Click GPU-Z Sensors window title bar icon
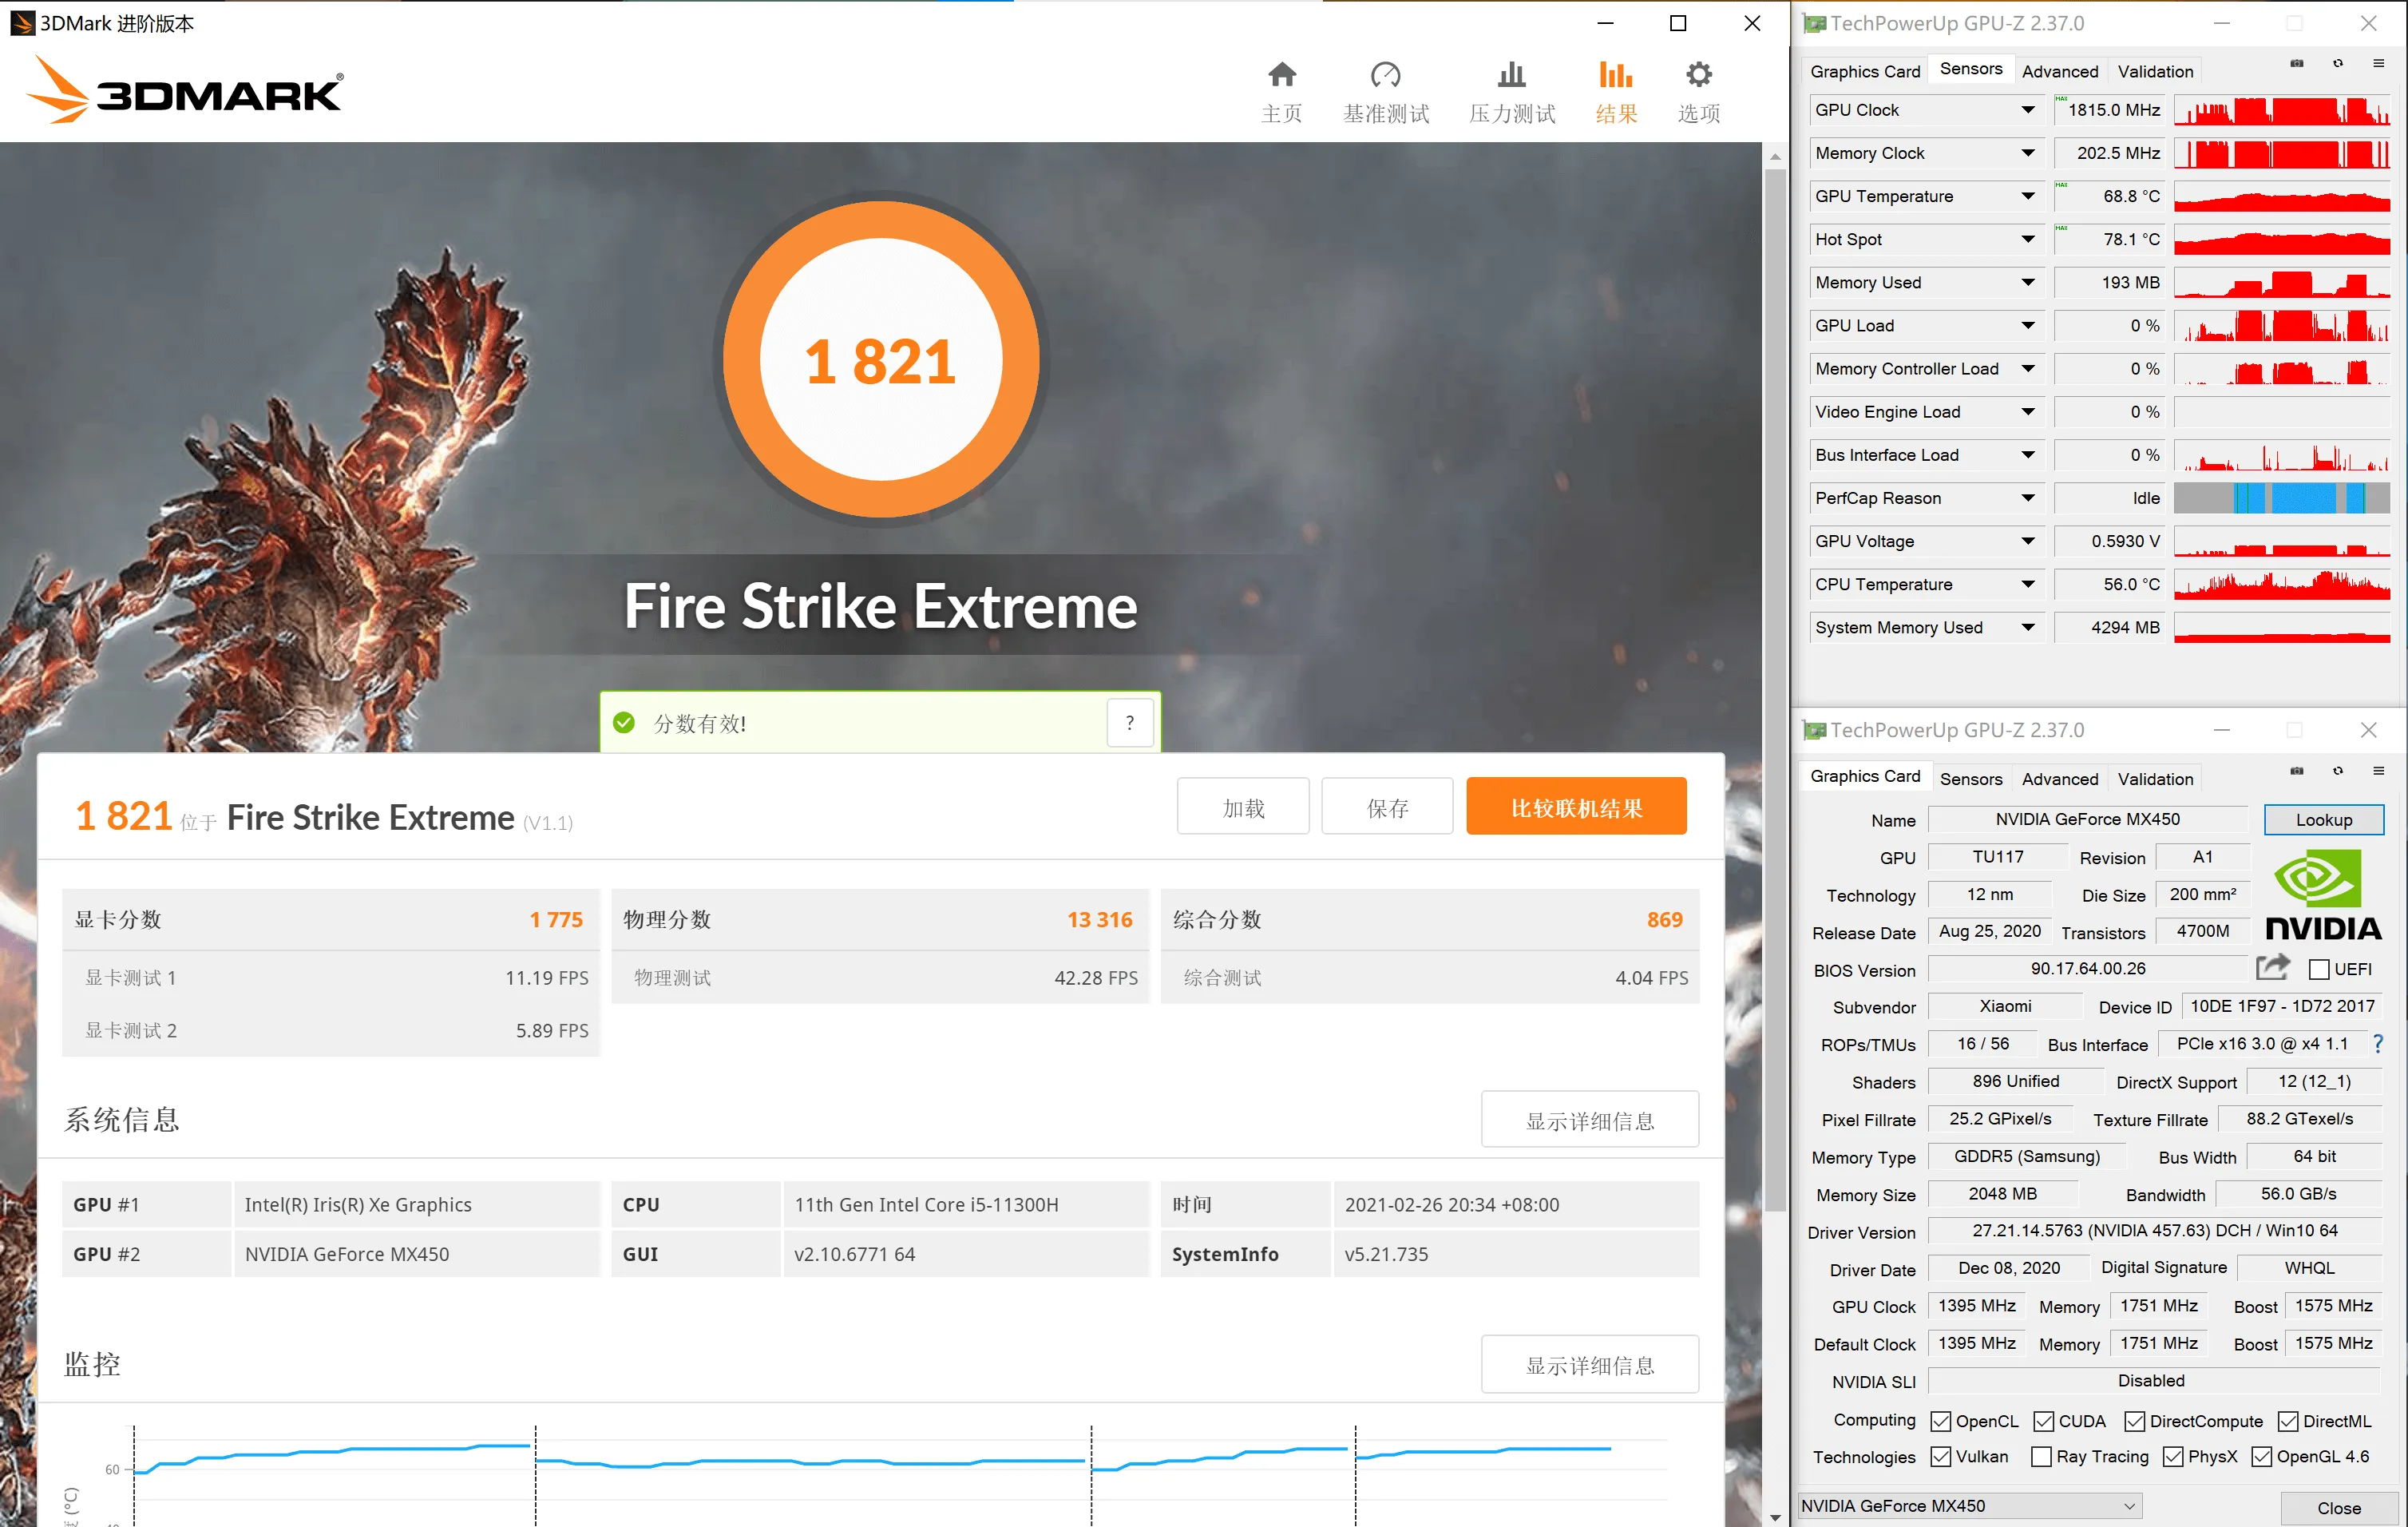The width and height of the screenshot is (2408, 1527). pyautogui.click(x=1814, y=23)
